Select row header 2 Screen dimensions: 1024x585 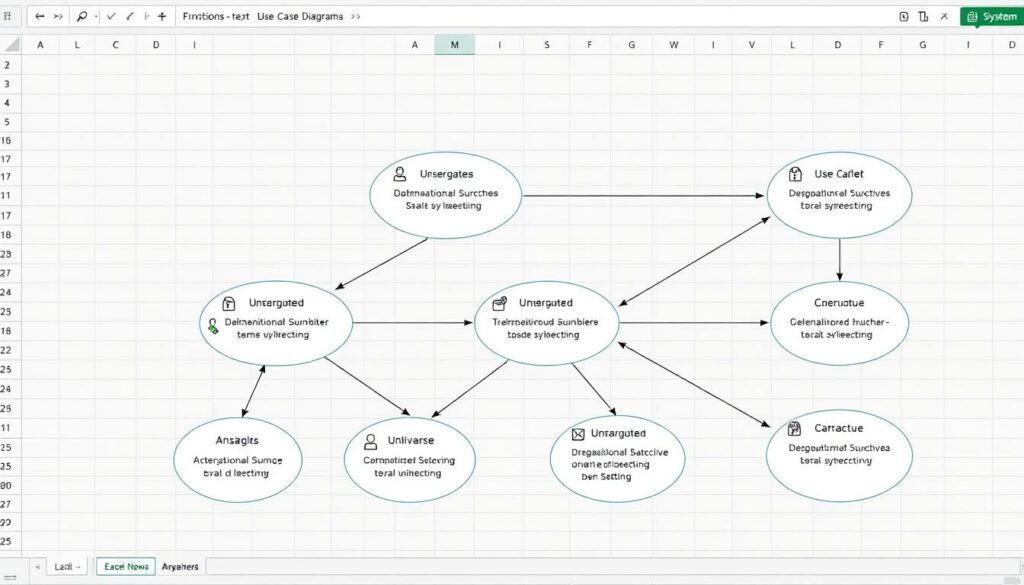[x=7, y=65]
